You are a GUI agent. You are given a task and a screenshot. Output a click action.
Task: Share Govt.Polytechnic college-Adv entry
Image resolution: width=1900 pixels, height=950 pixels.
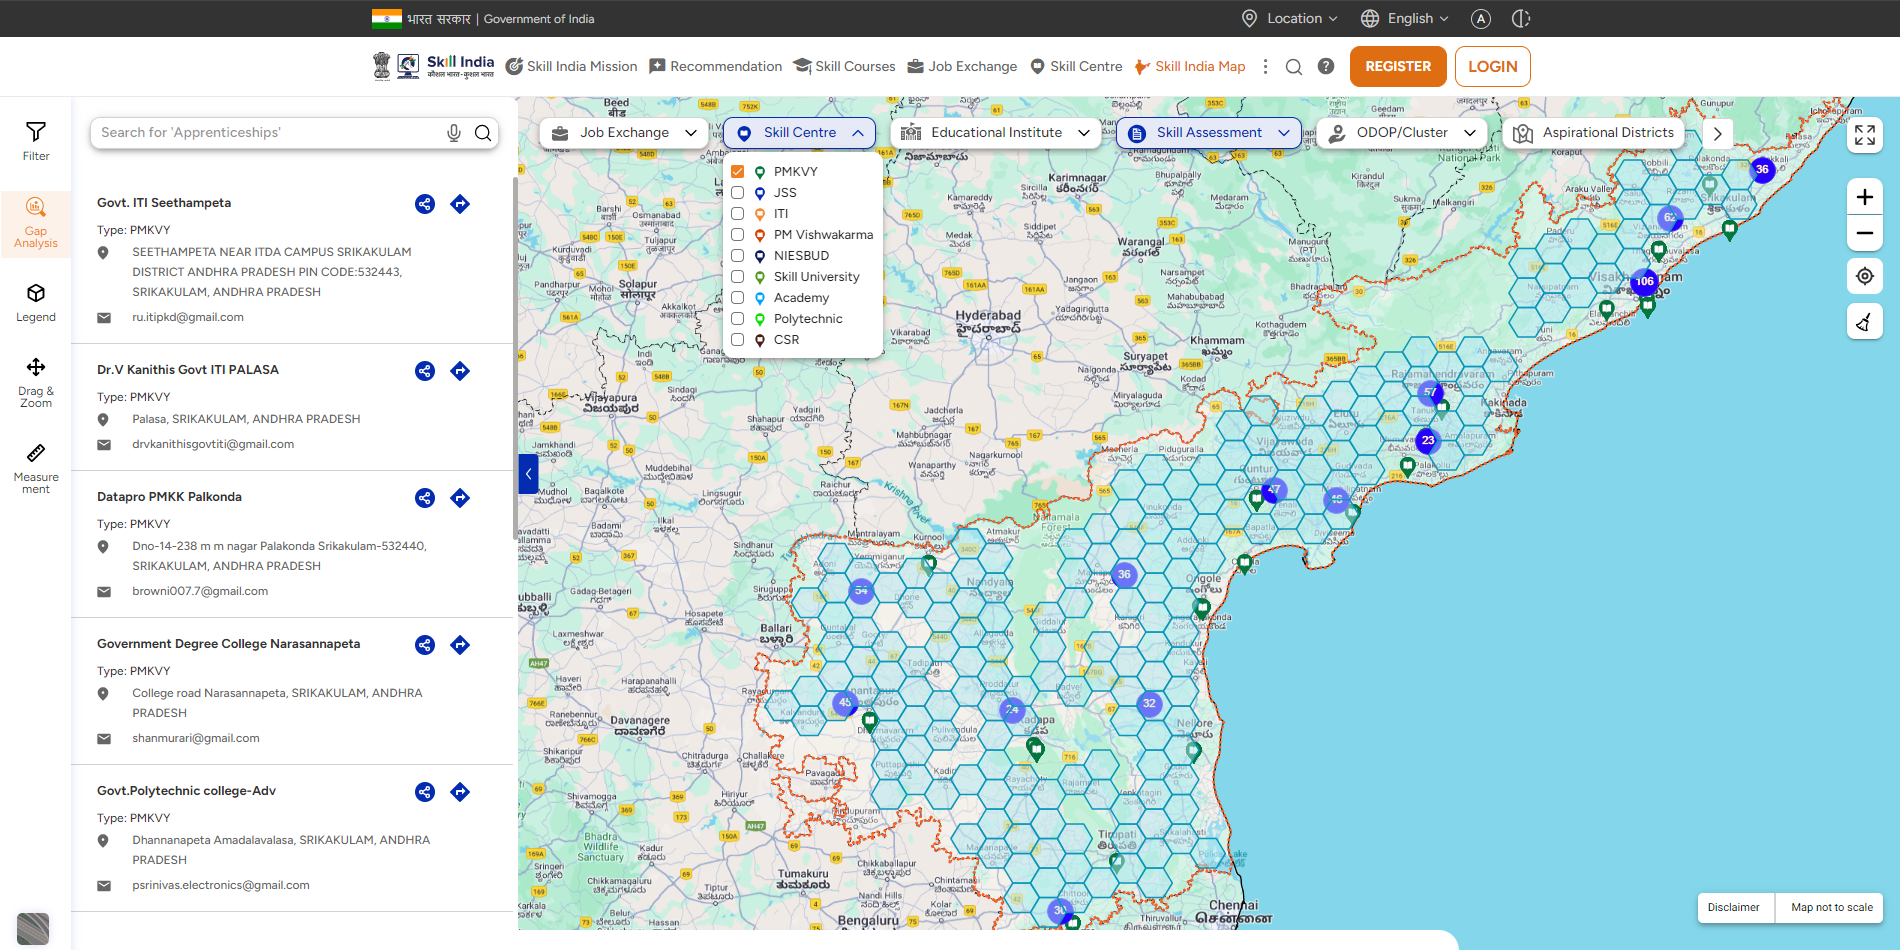coord(425,792)
